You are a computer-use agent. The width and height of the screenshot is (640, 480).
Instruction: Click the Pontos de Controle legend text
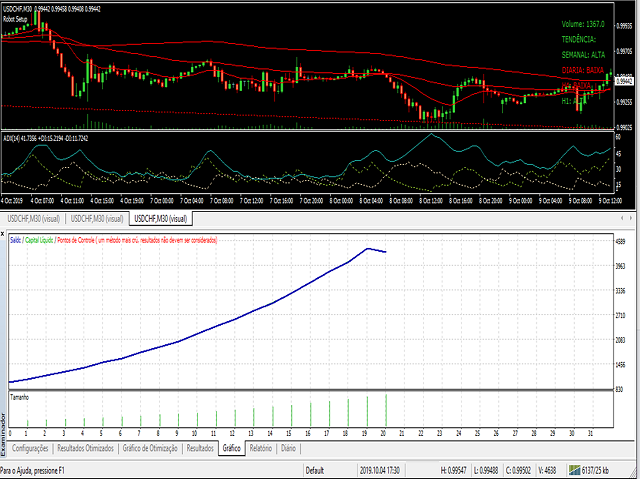[137, 240]
